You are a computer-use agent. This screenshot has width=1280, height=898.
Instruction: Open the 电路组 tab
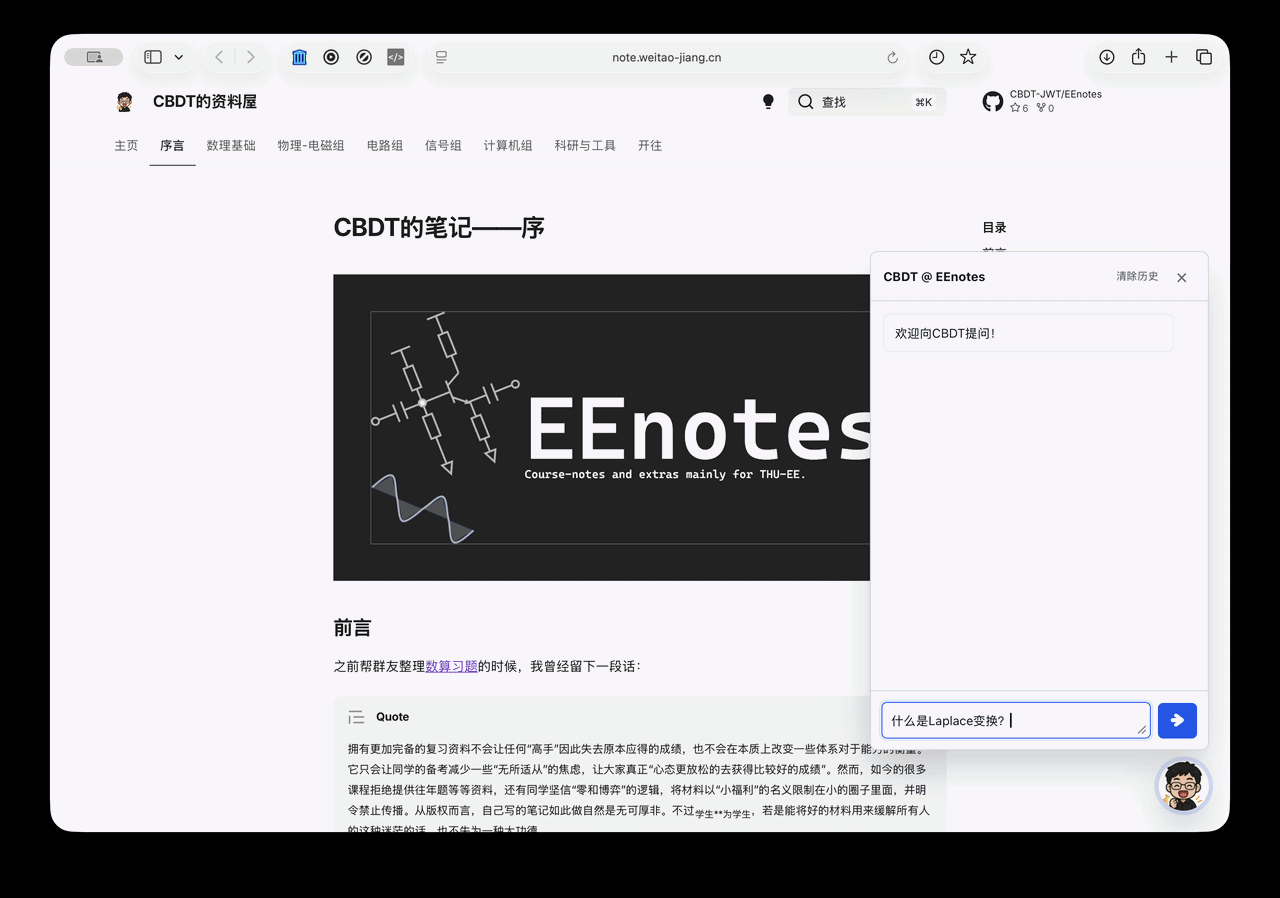385,145
